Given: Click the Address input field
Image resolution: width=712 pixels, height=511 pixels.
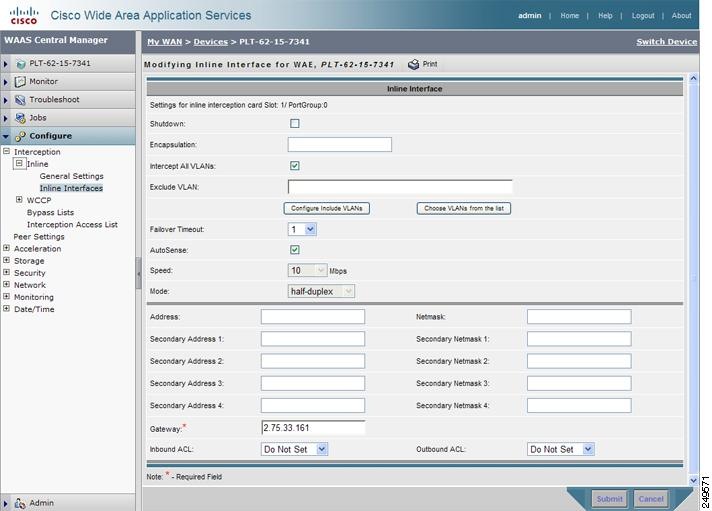Looking at the screenshot, I should 313,317.
